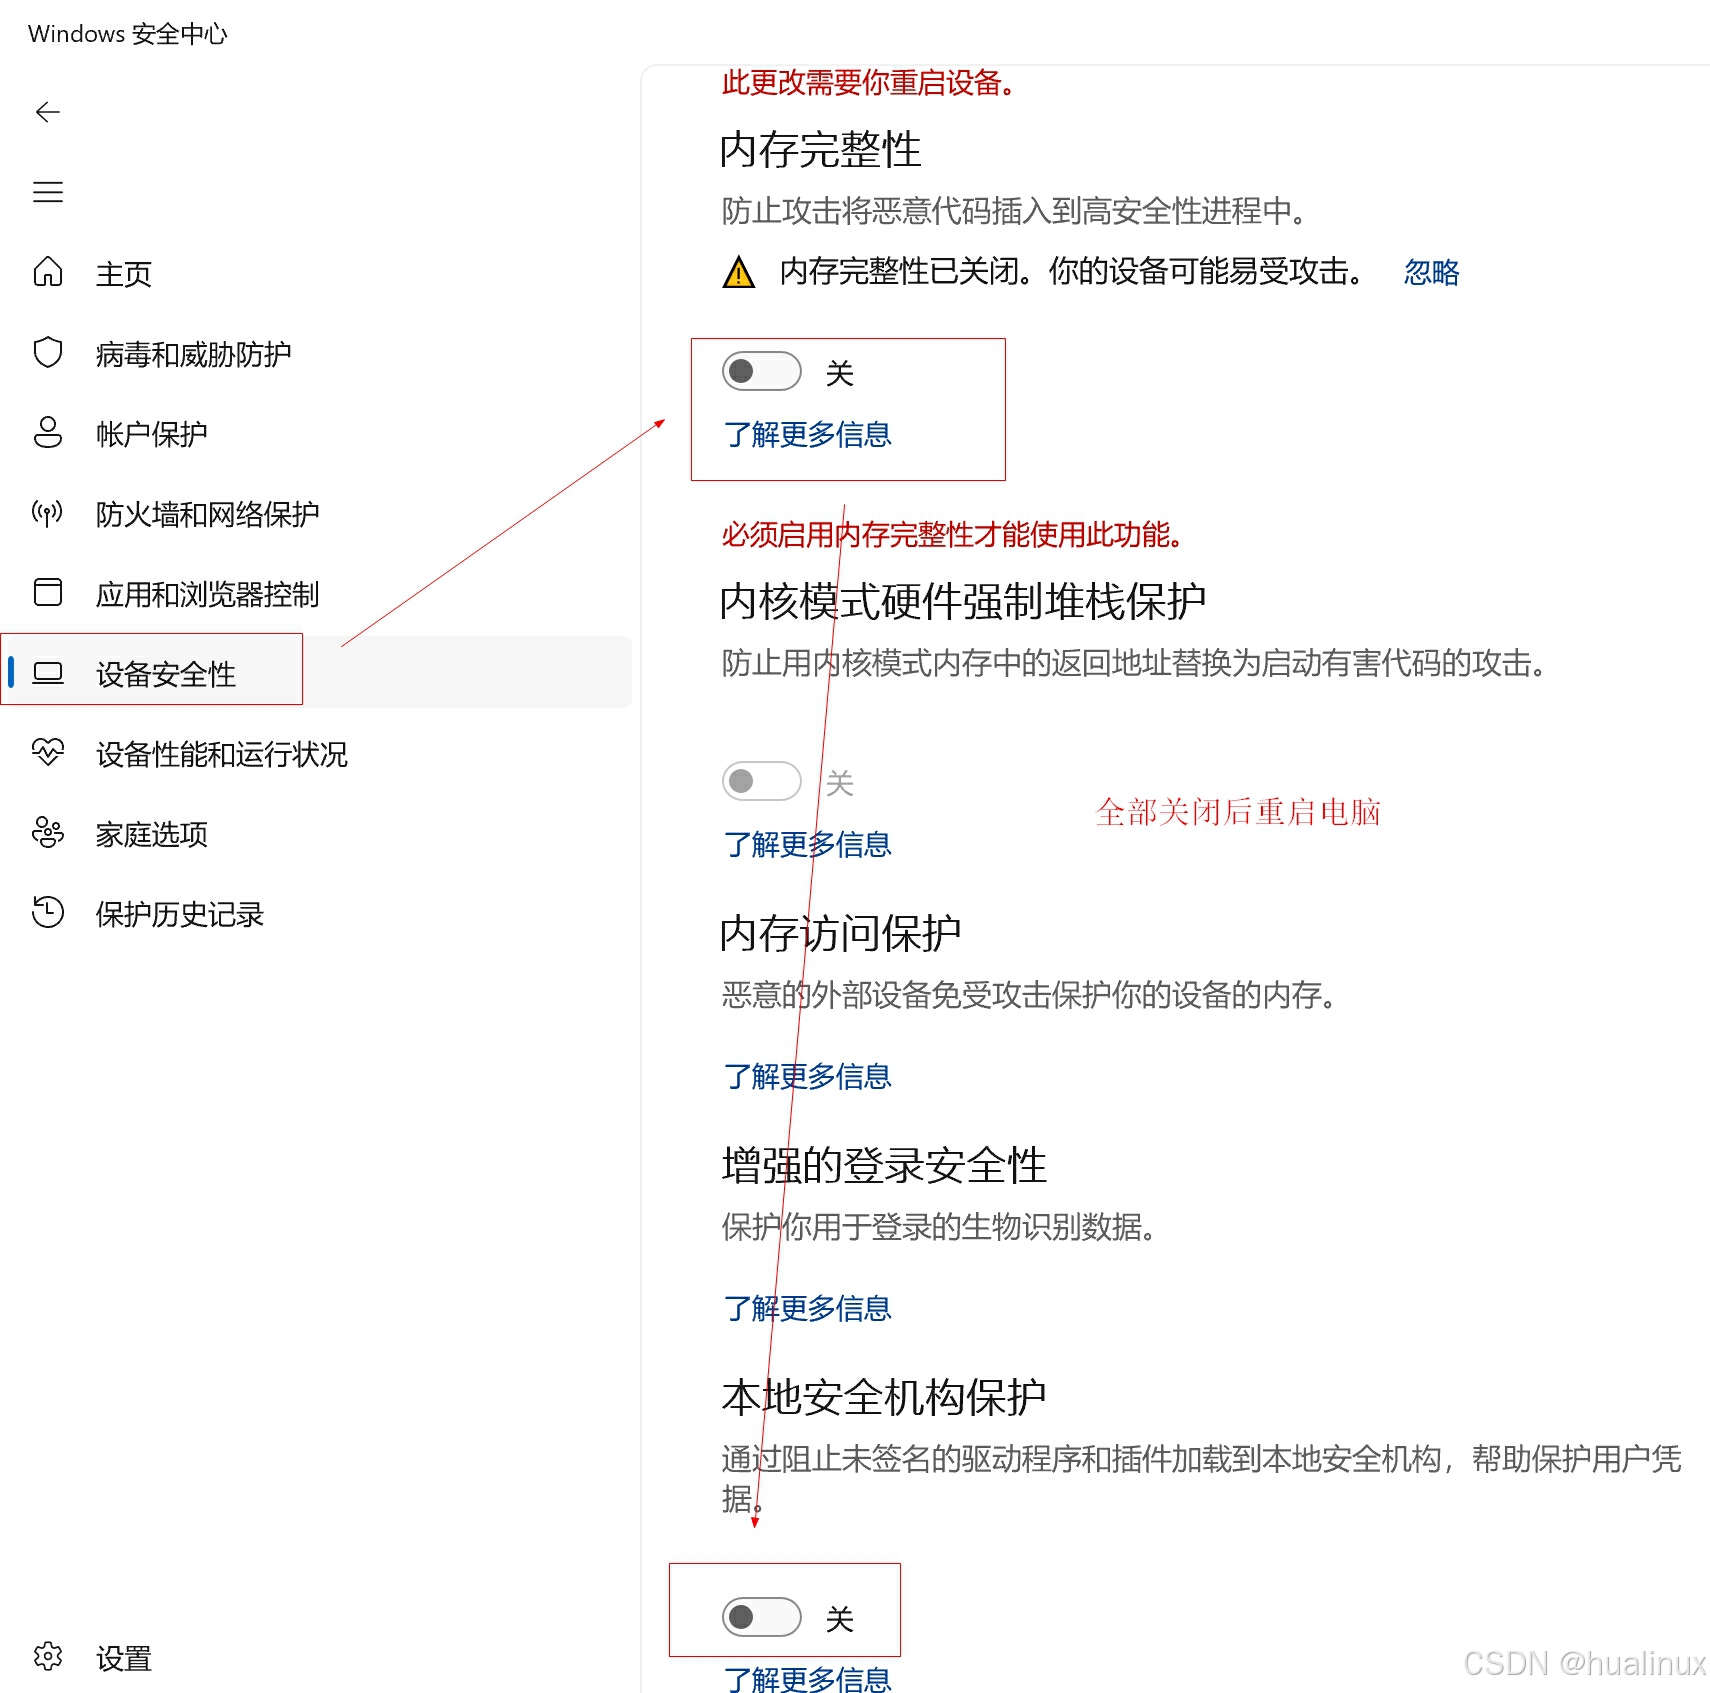Image resolution: width=1710 pixels, height=1693 pixels.
Task: Open the 主页 menu item
Action: pyautogui.click(x=316, y=272)
